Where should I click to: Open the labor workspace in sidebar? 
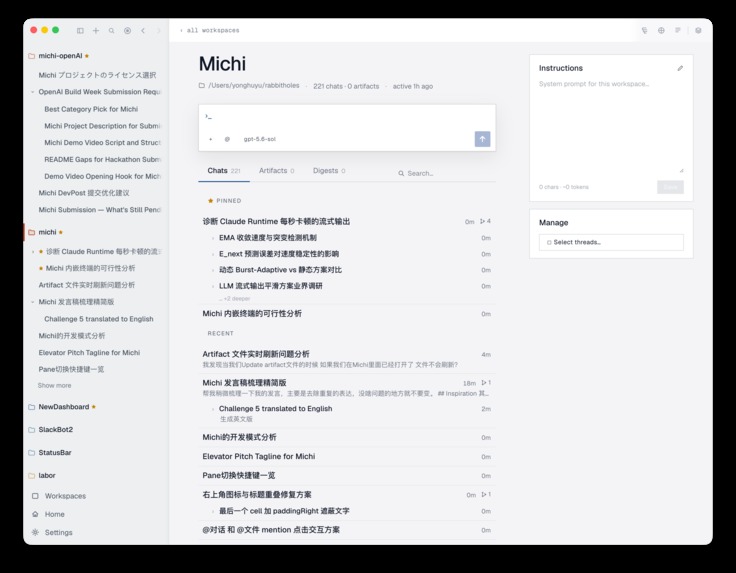[47, 475]
